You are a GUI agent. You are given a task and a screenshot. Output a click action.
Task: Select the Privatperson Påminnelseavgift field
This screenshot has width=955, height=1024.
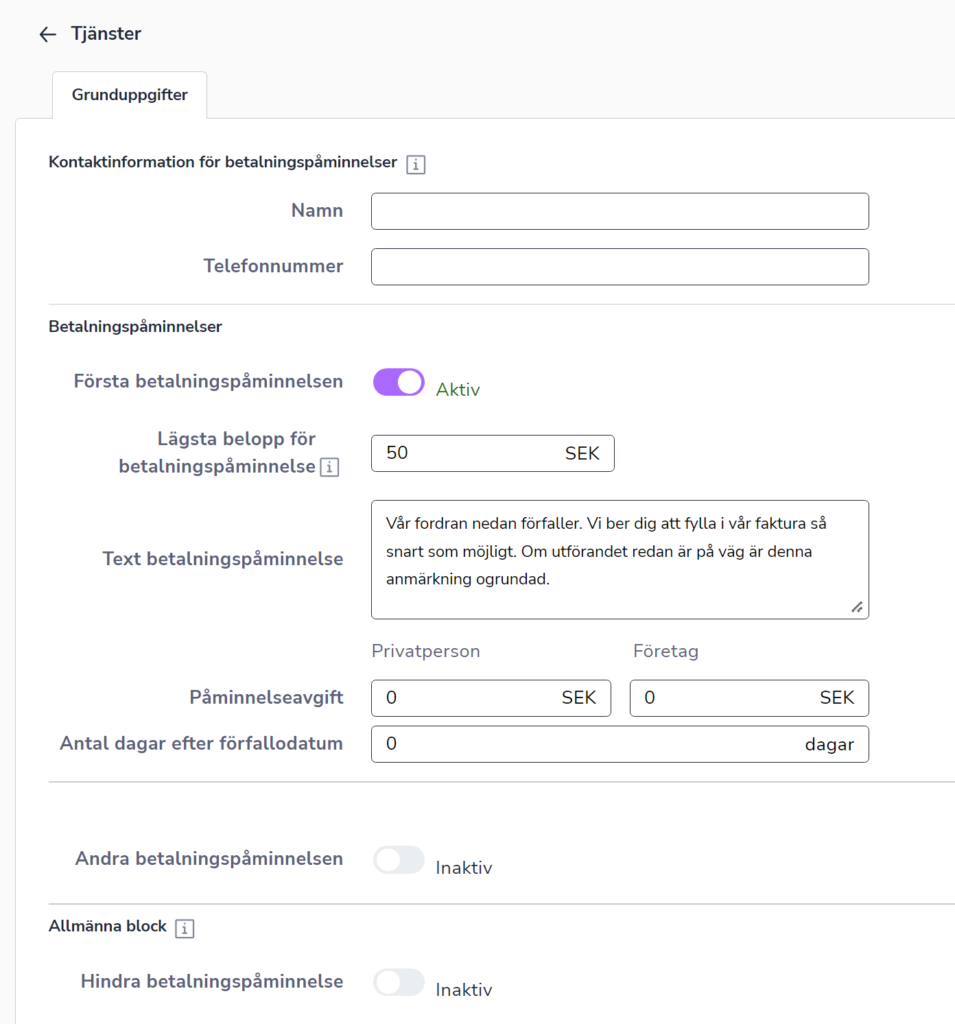point(491,698)
